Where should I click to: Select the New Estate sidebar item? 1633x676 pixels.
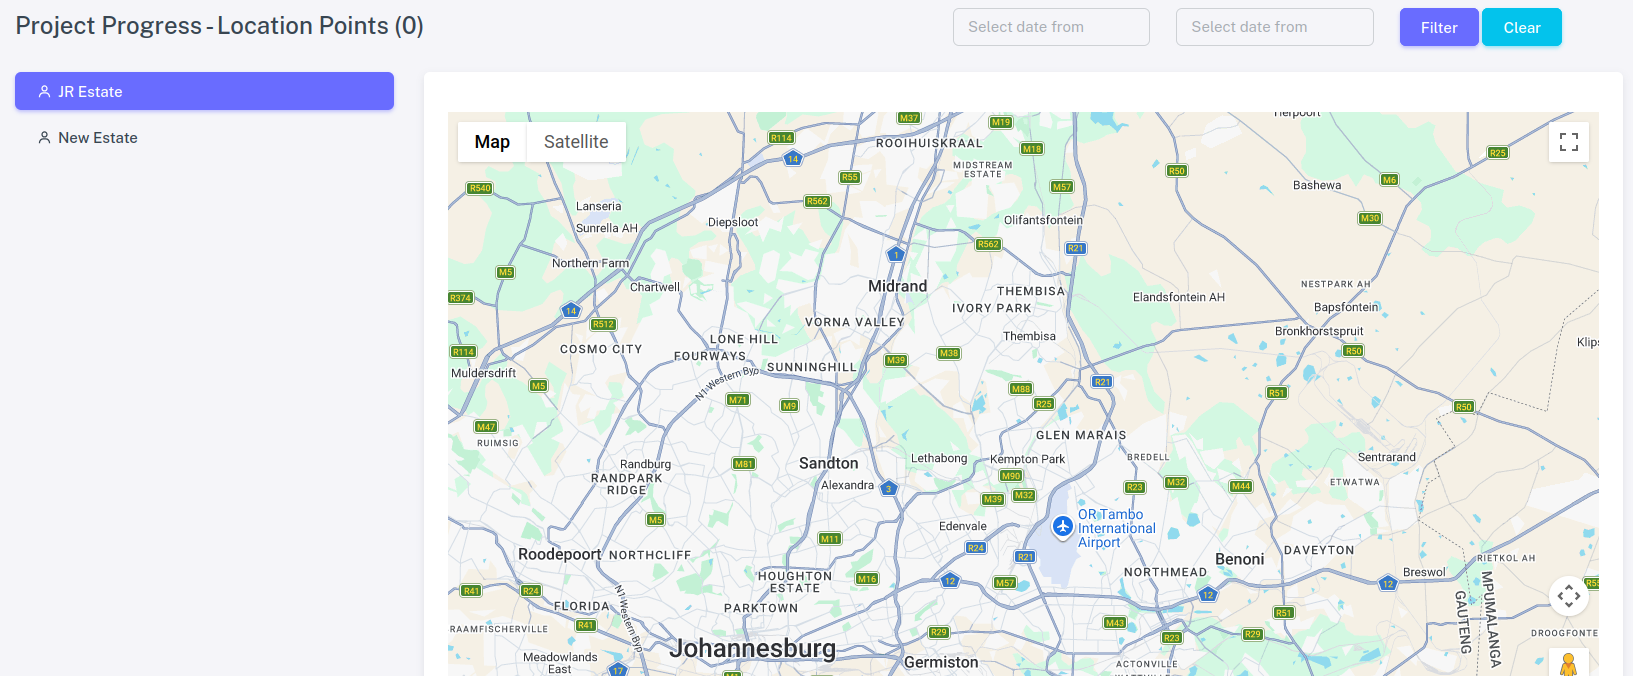click(204, 137)
